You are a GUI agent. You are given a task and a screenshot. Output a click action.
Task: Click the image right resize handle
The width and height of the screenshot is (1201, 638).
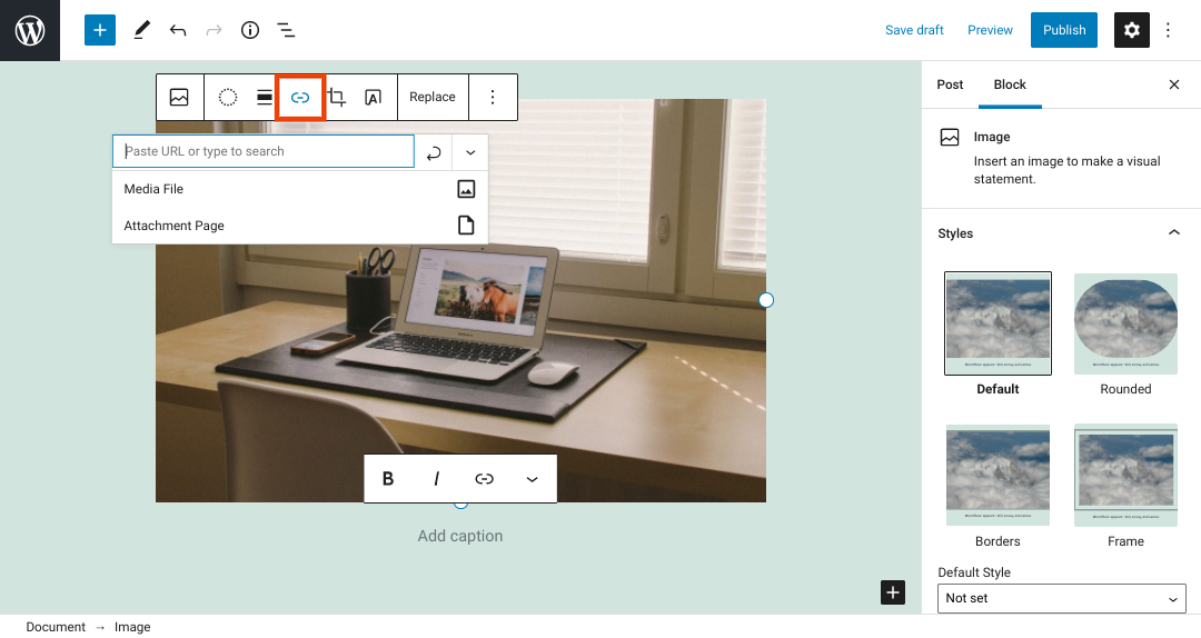pos(766,300)
